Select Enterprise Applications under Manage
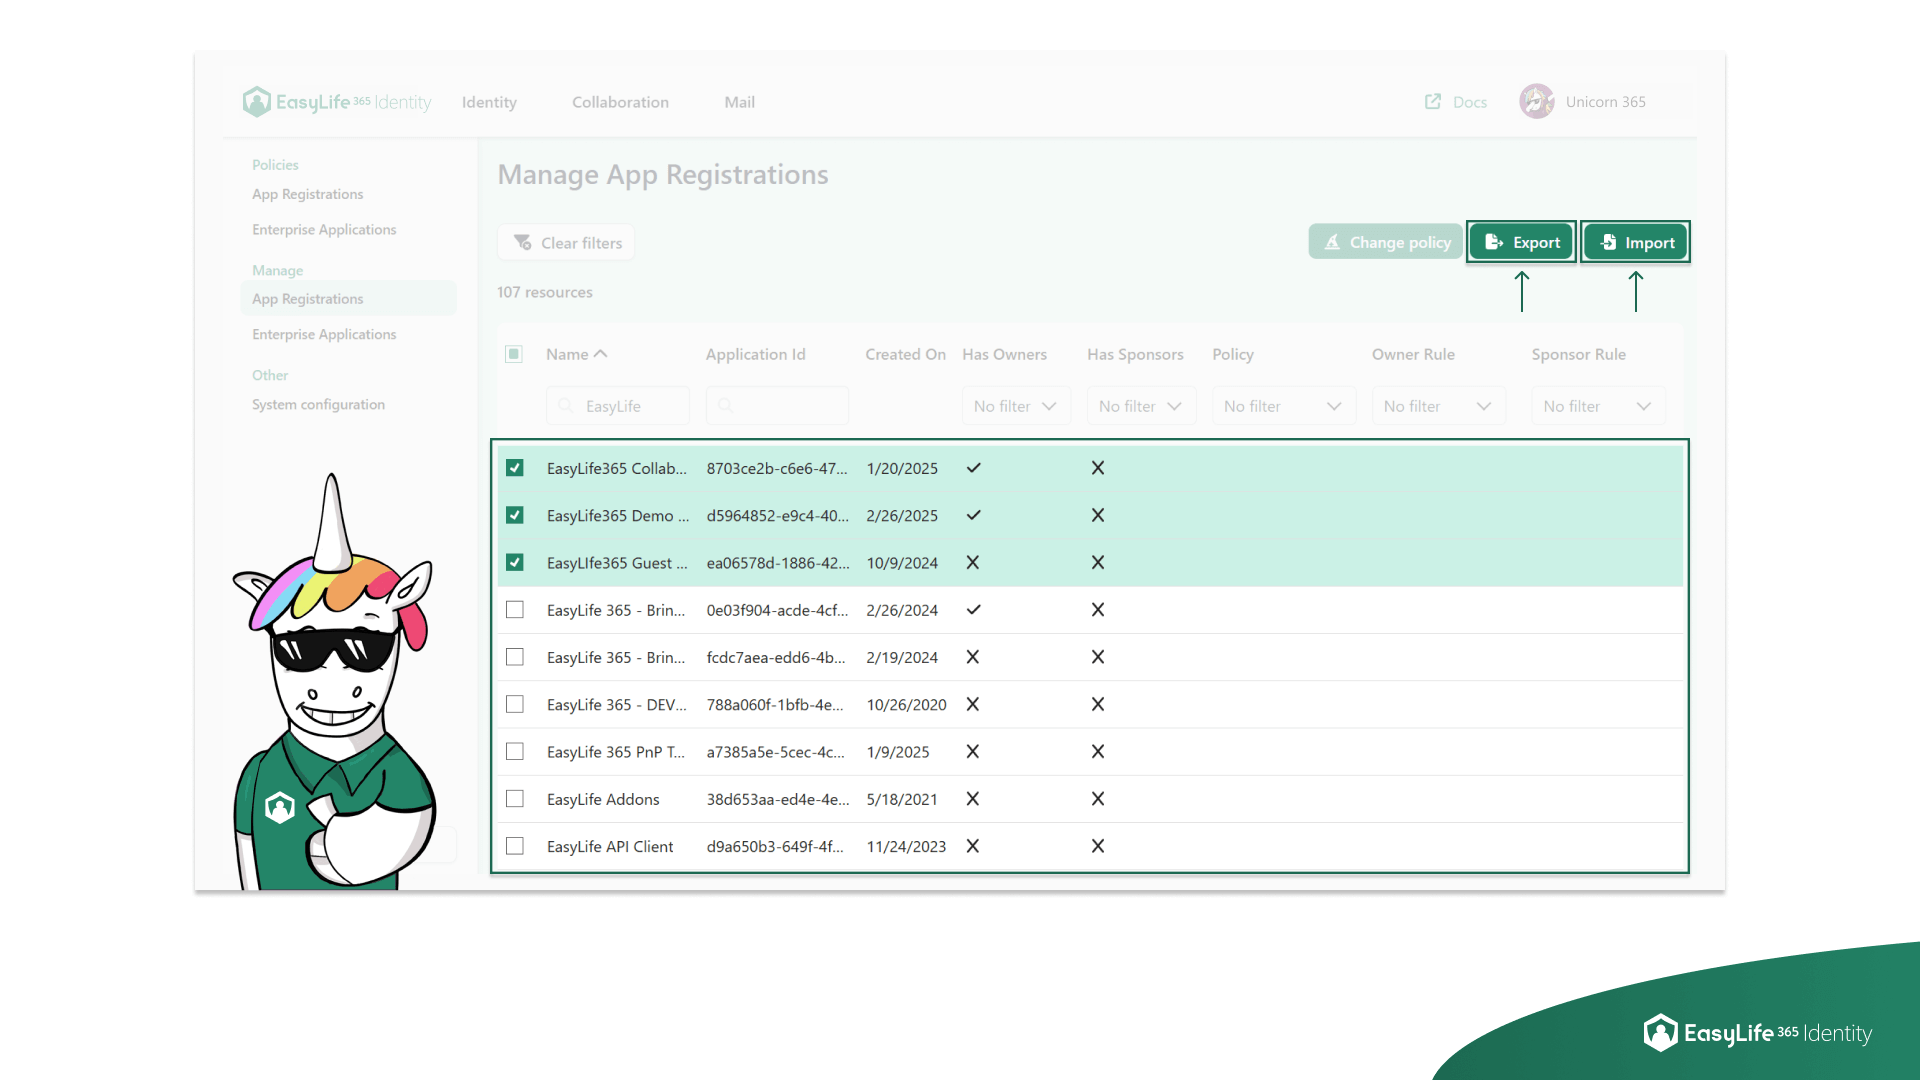Viewport: 1920px width, 1080px height. coord(324,334)
